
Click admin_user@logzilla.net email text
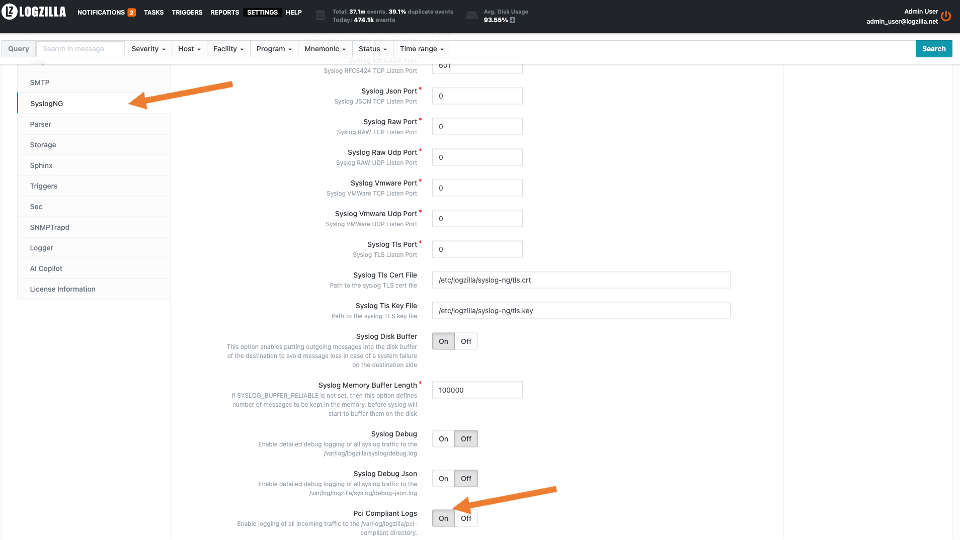(x=902, y=21)
